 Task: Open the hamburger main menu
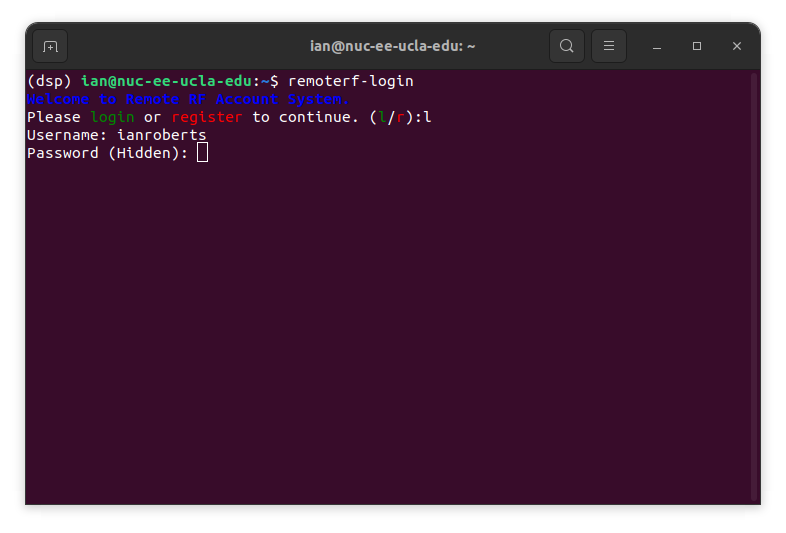point(609,46)
